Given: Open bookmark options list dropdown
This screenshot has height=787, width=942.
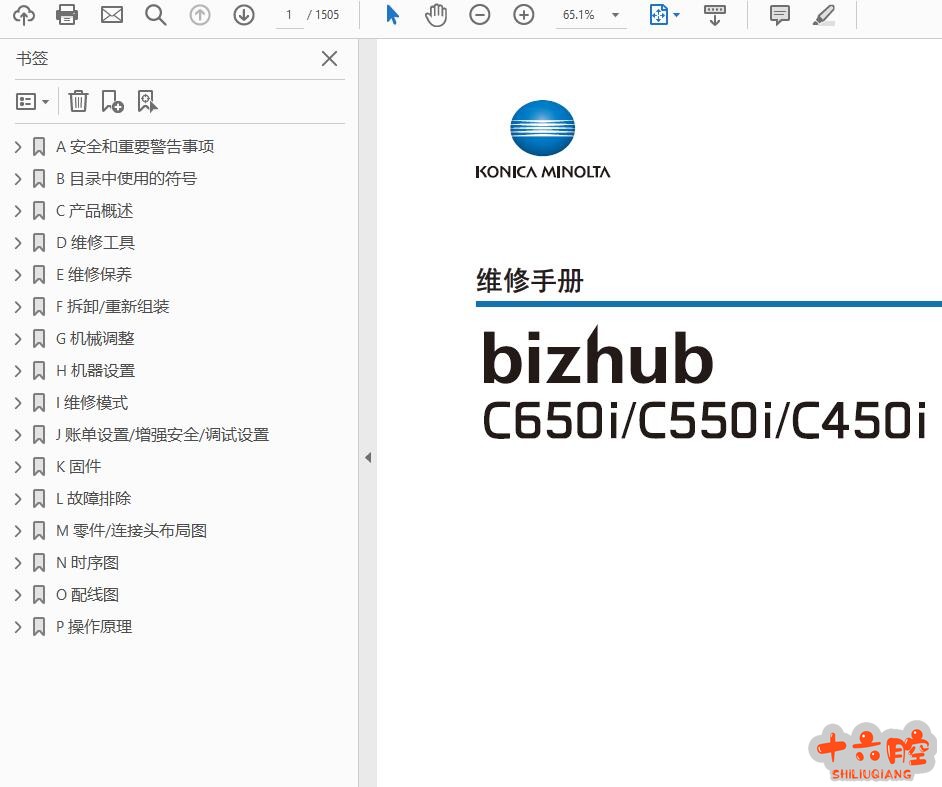Looking at the screenshot, I should pos(33,101).
